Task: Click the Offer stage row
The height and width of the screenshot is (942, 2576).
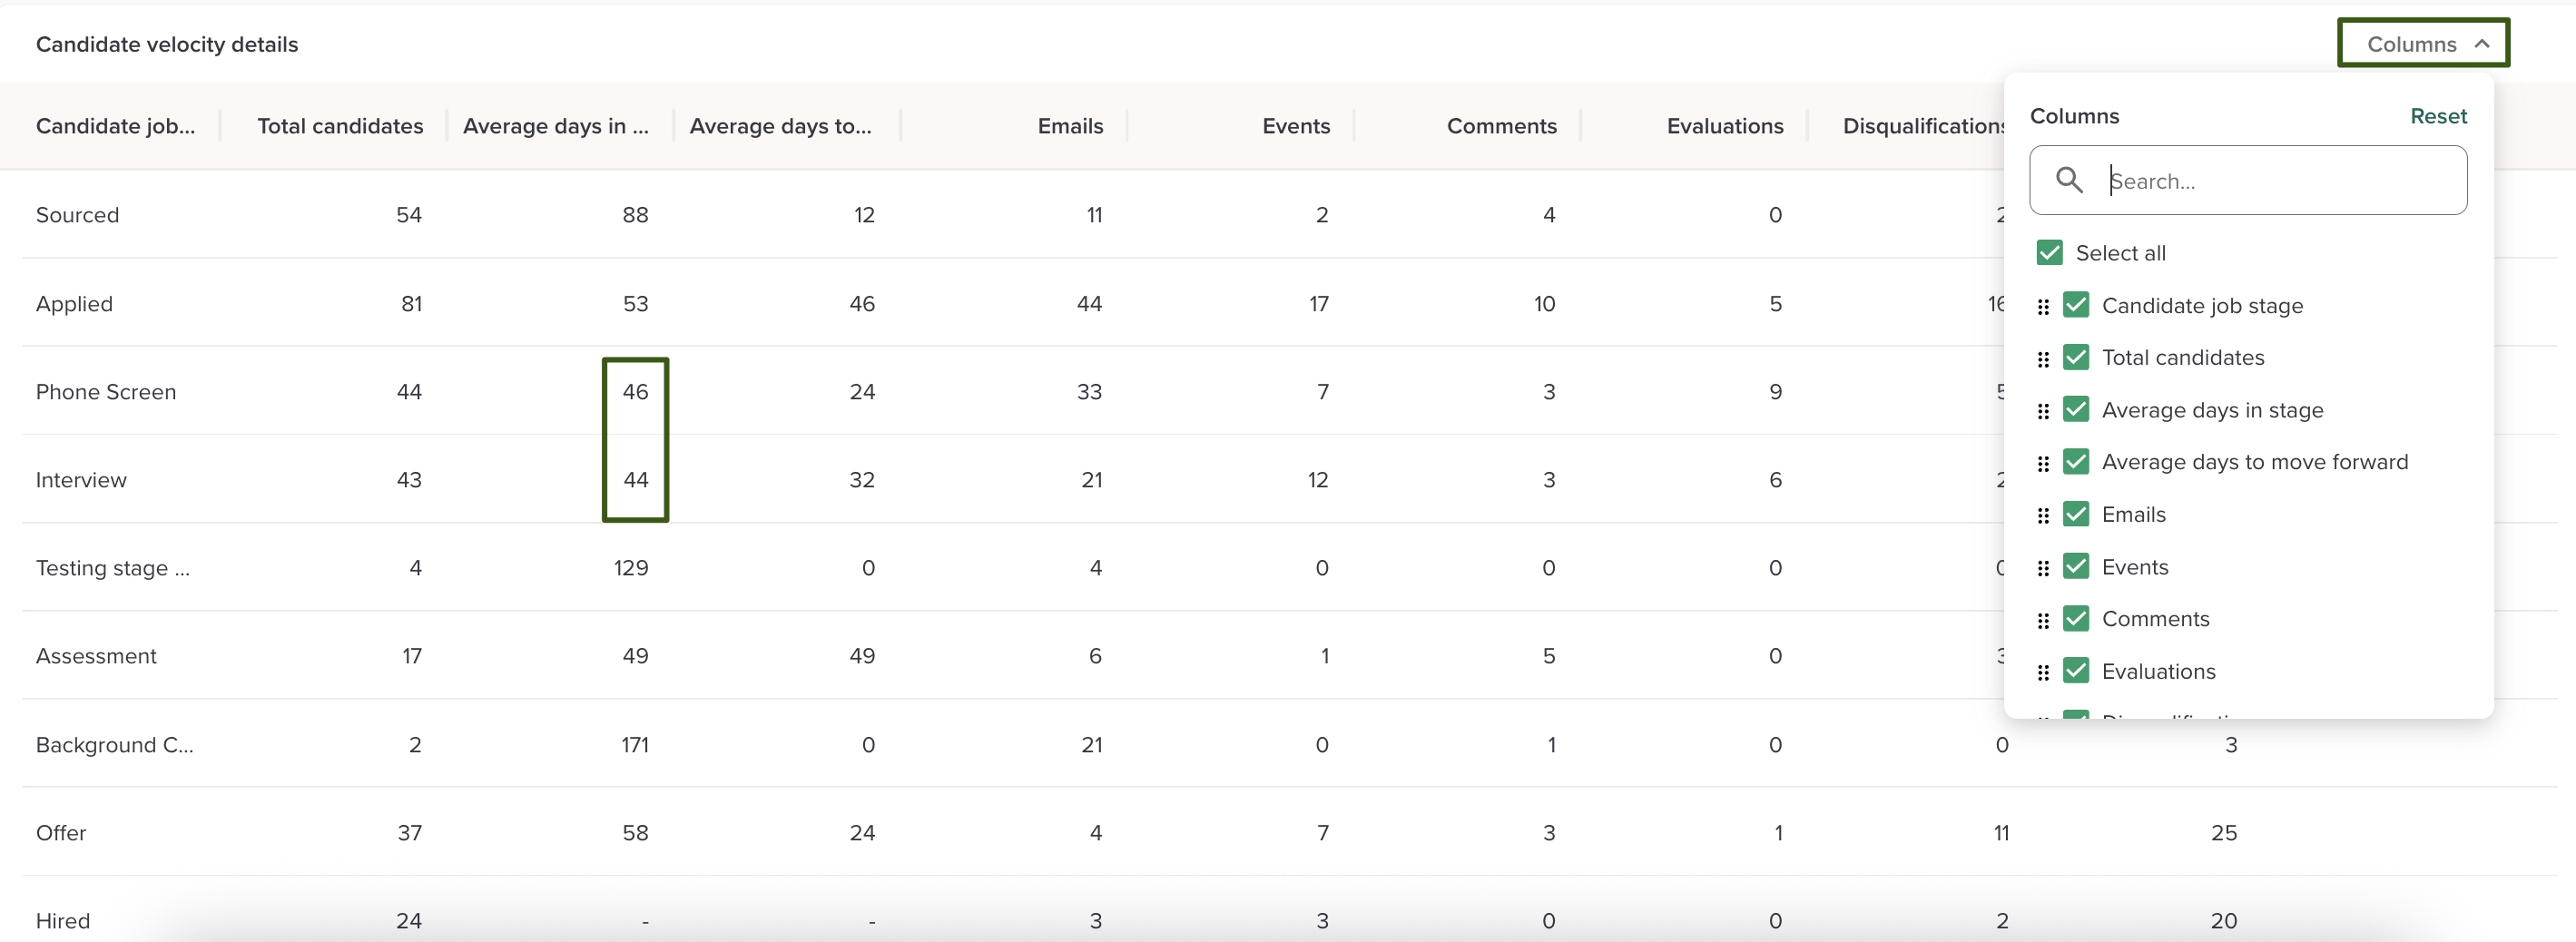Action: point(61,833)
